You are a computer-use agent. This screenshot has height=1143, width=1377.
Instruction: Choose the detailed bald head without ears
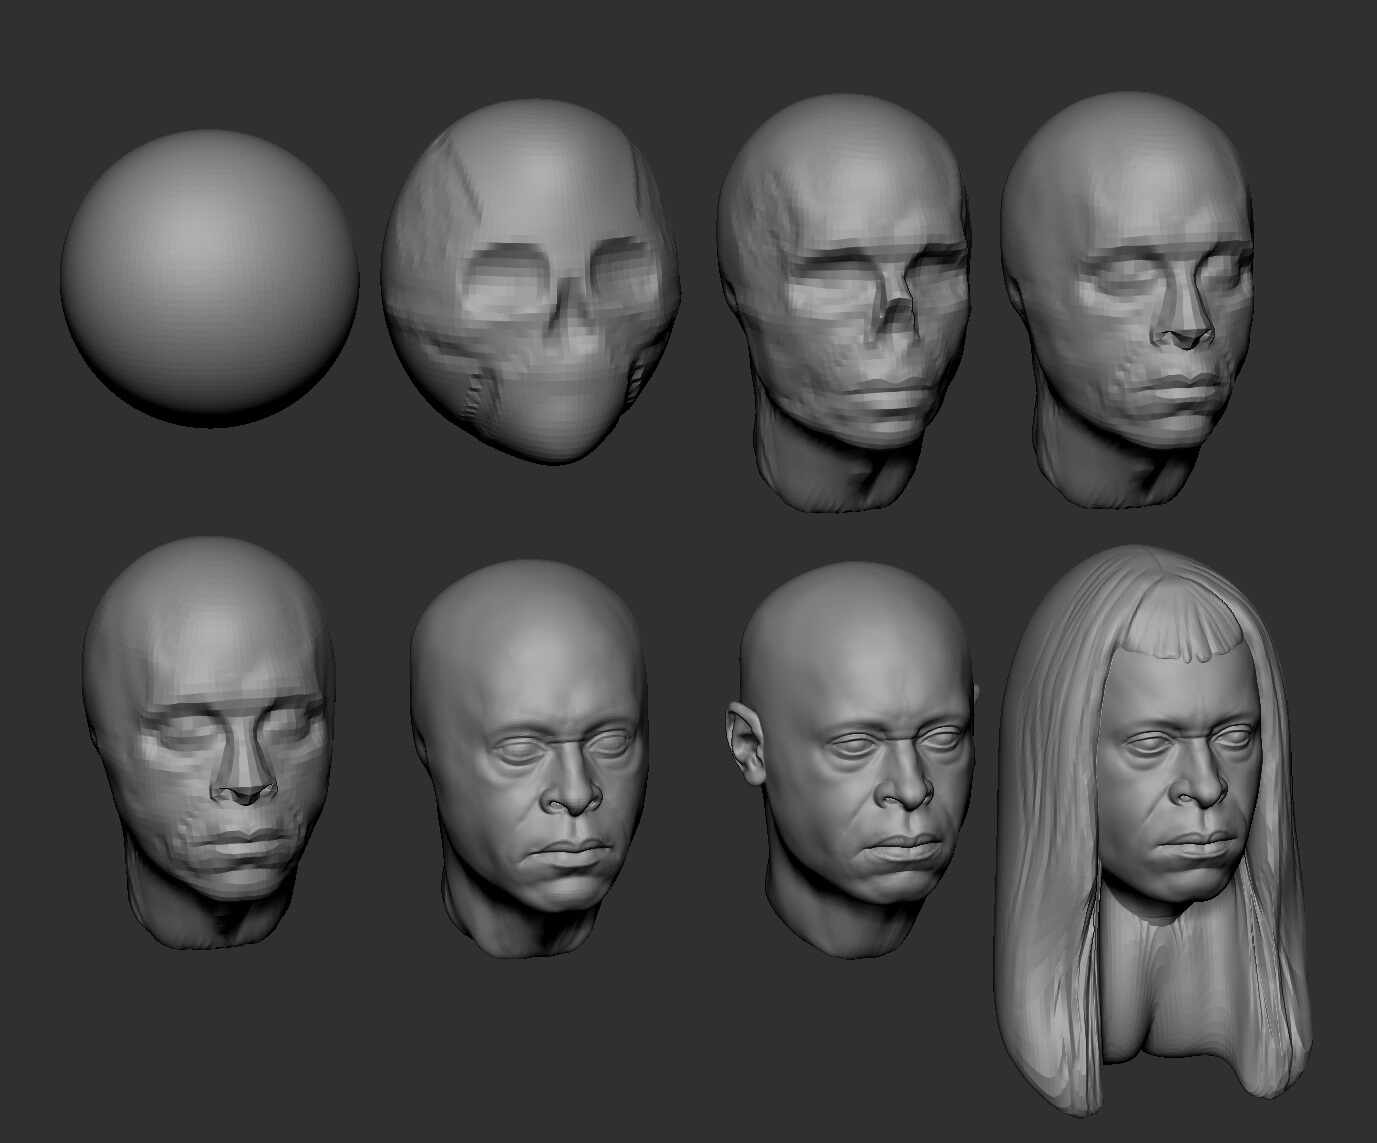[530, 750]
